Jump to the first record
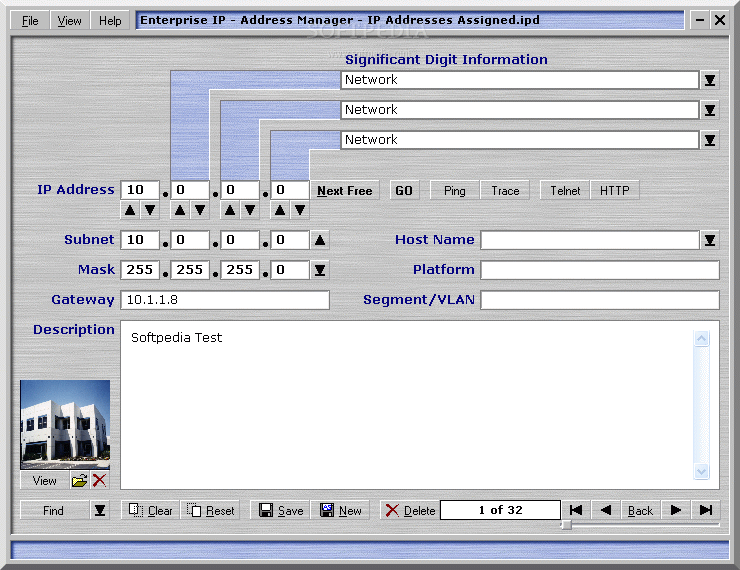This screenshot has width=740, height=570. (x=576, y=510)
